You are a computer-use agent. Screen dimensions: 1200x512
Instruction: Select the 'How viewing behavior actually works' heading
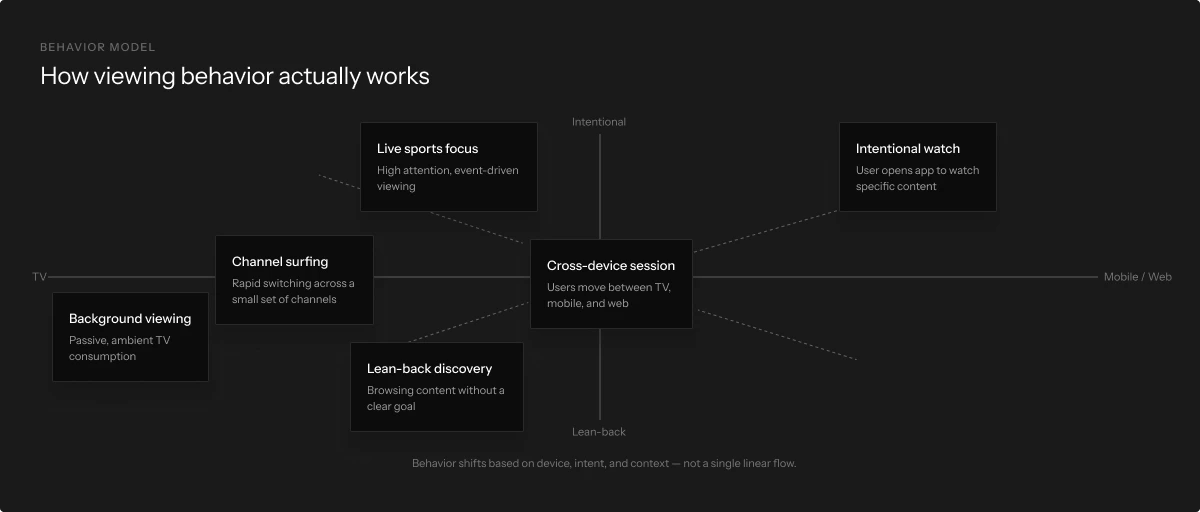(x=234, y=76)
